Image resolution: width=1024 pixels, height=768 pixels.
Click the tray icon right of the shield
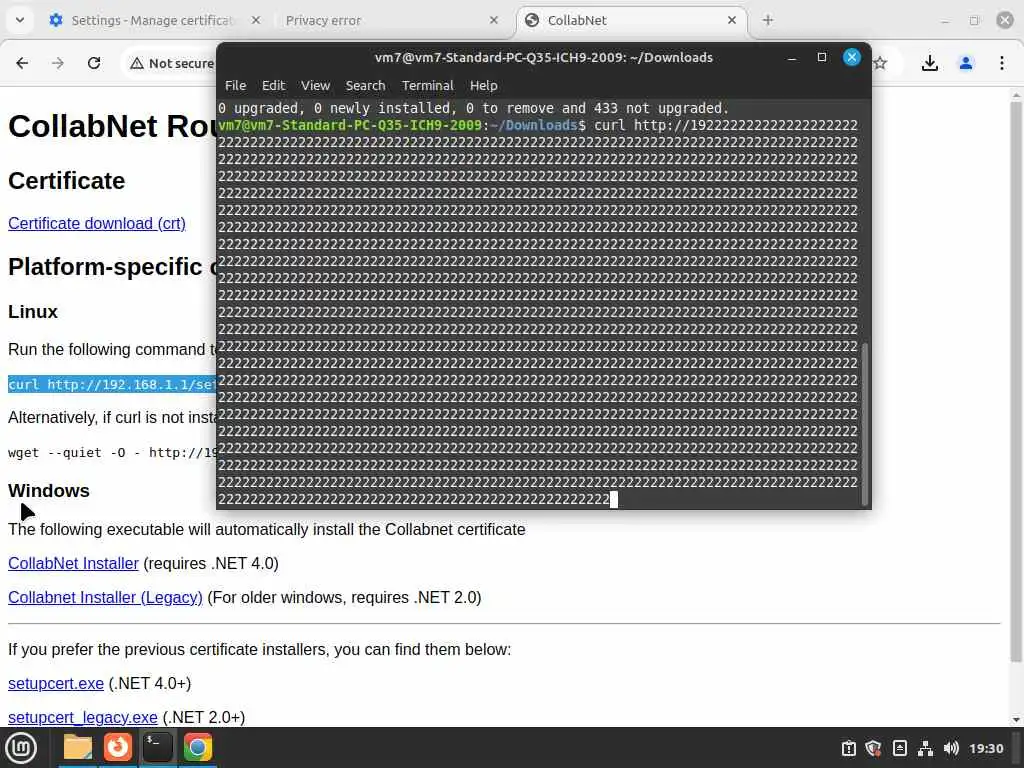pyautogui.click(x=900, y=748)
